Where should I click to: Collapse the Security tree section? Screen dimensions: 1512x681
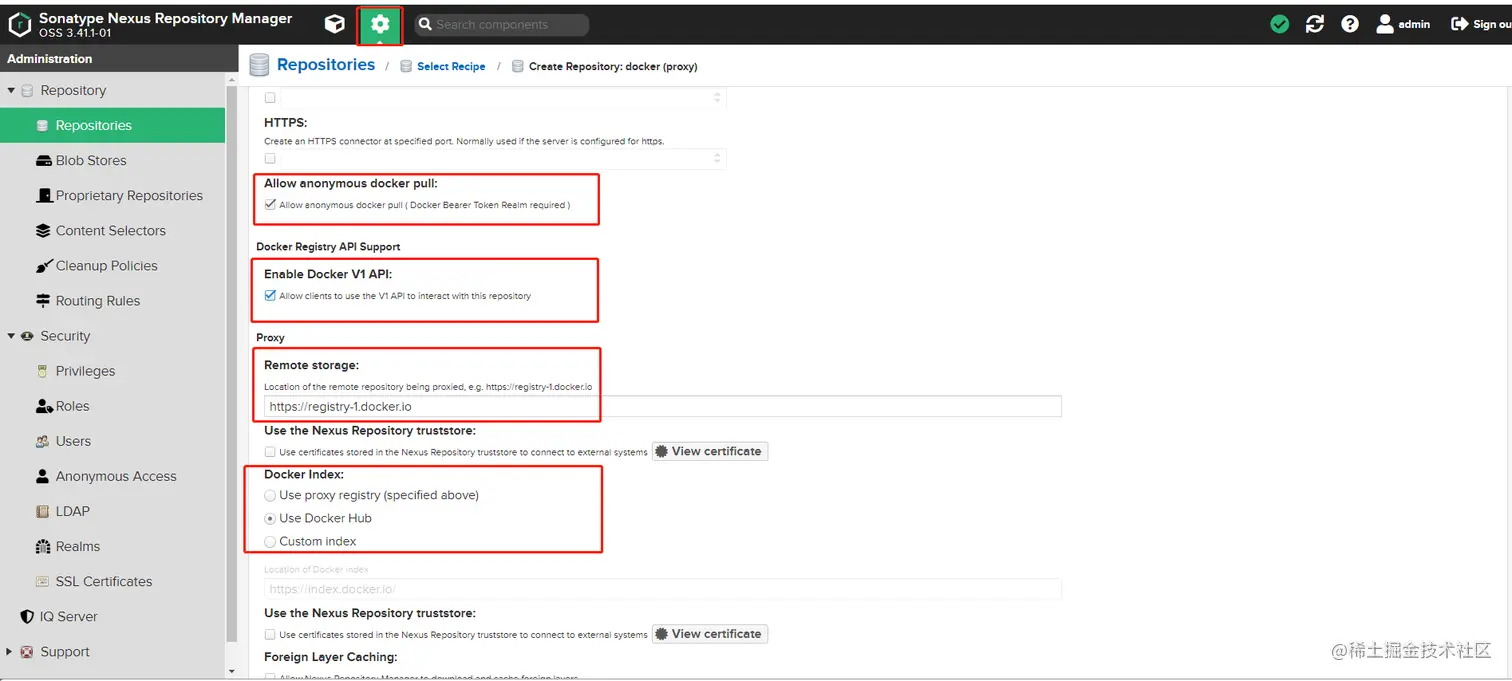pyautogui.click(x=11, y=336)
